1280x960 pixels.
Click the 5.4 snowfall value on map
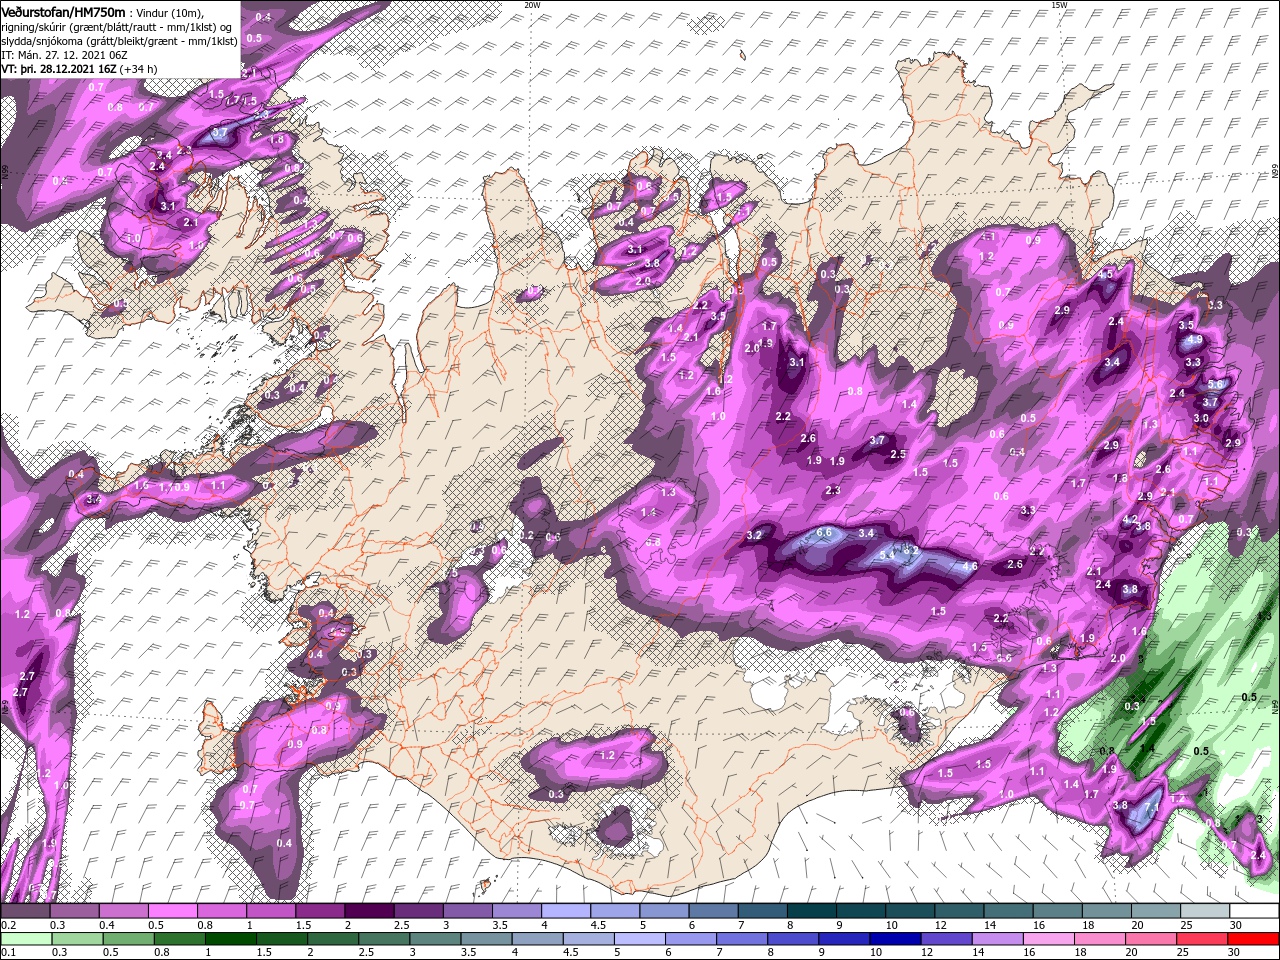click(886, 555)
